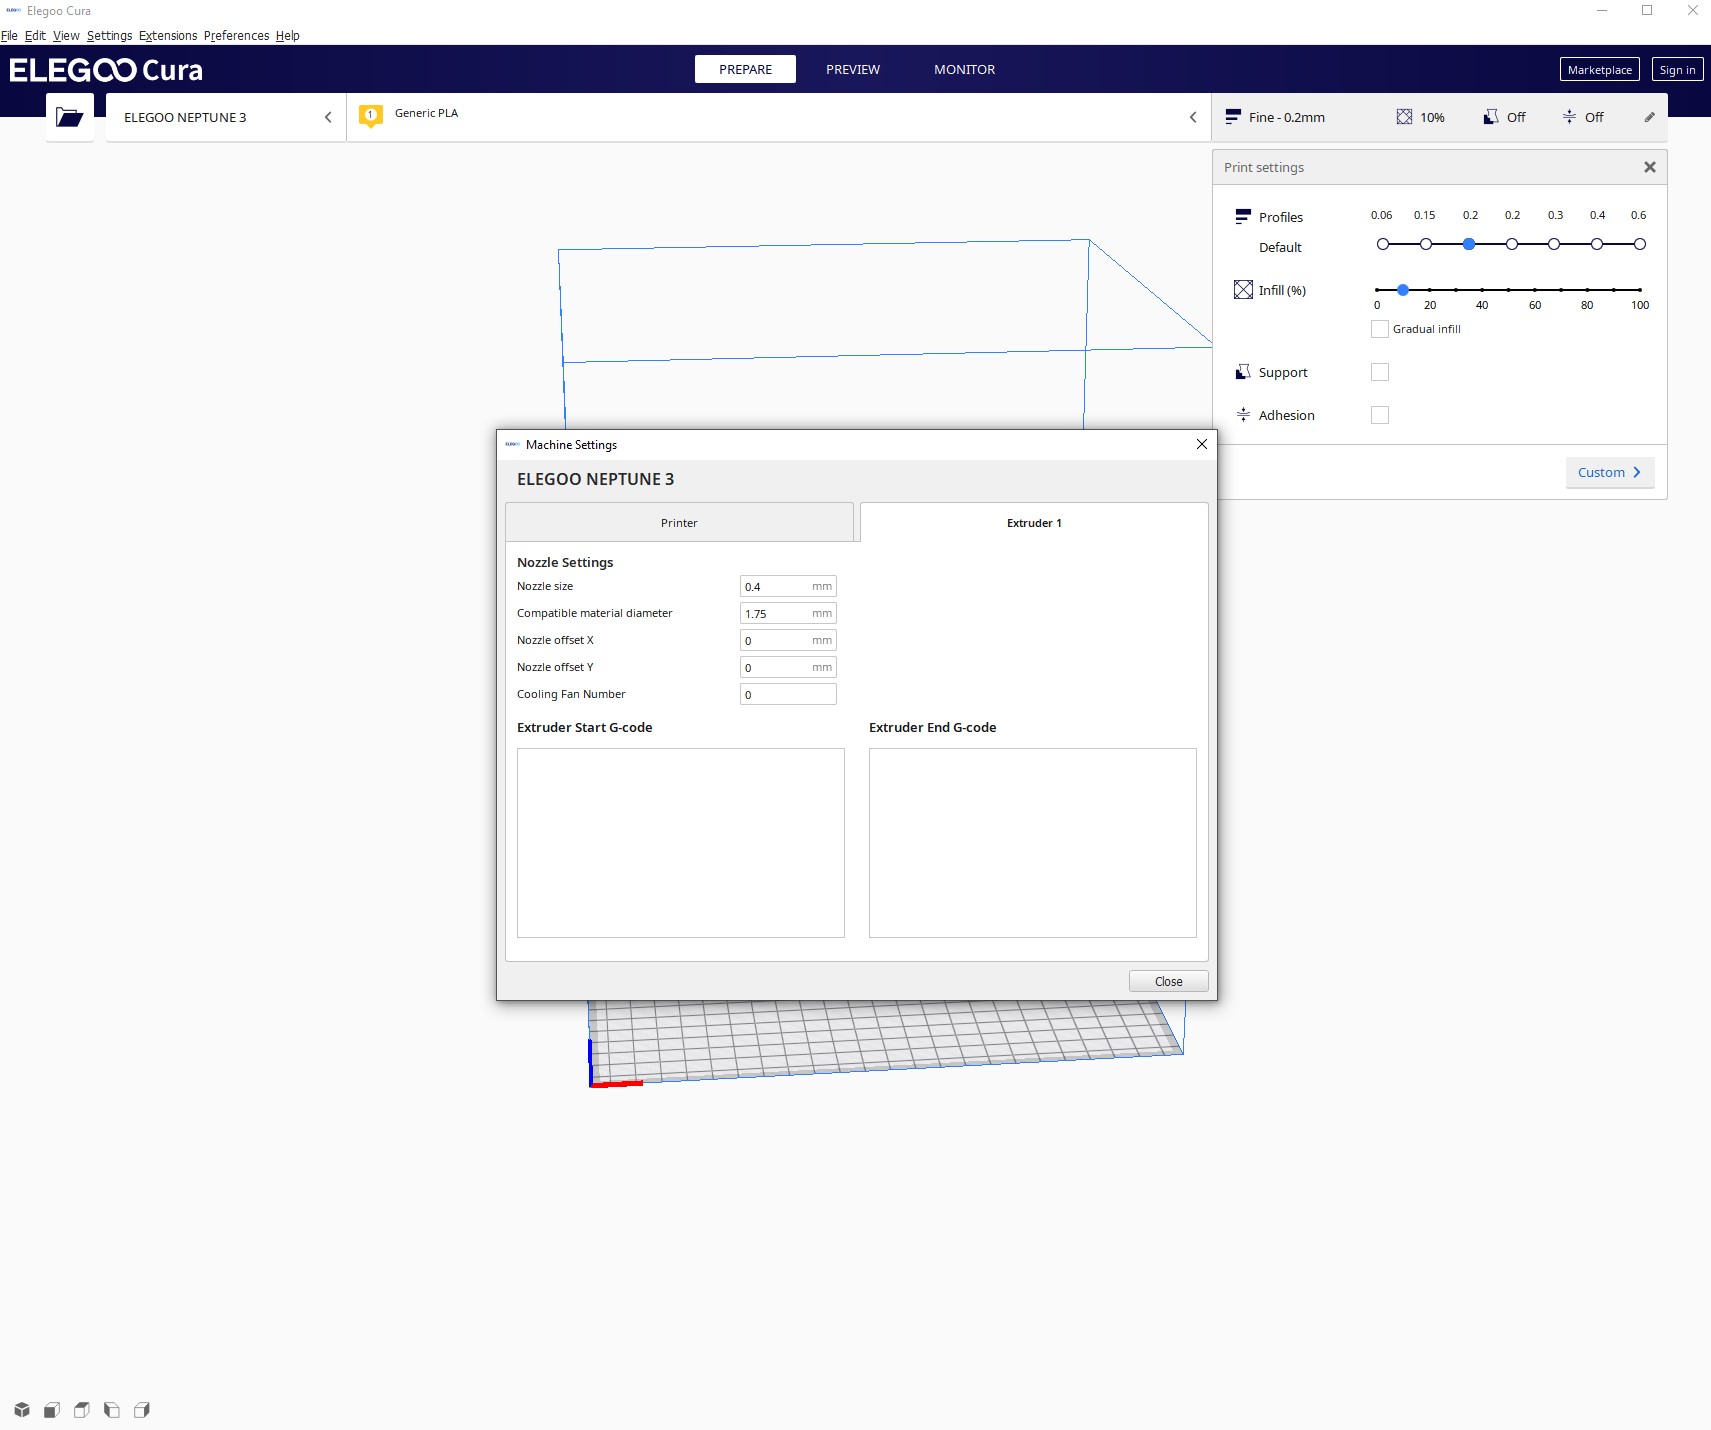This screenshot has height=1430, width=1711.
Task: Expand the ELEGOO NEPTUNE 3 printer selector
Action: pos(226,117)
